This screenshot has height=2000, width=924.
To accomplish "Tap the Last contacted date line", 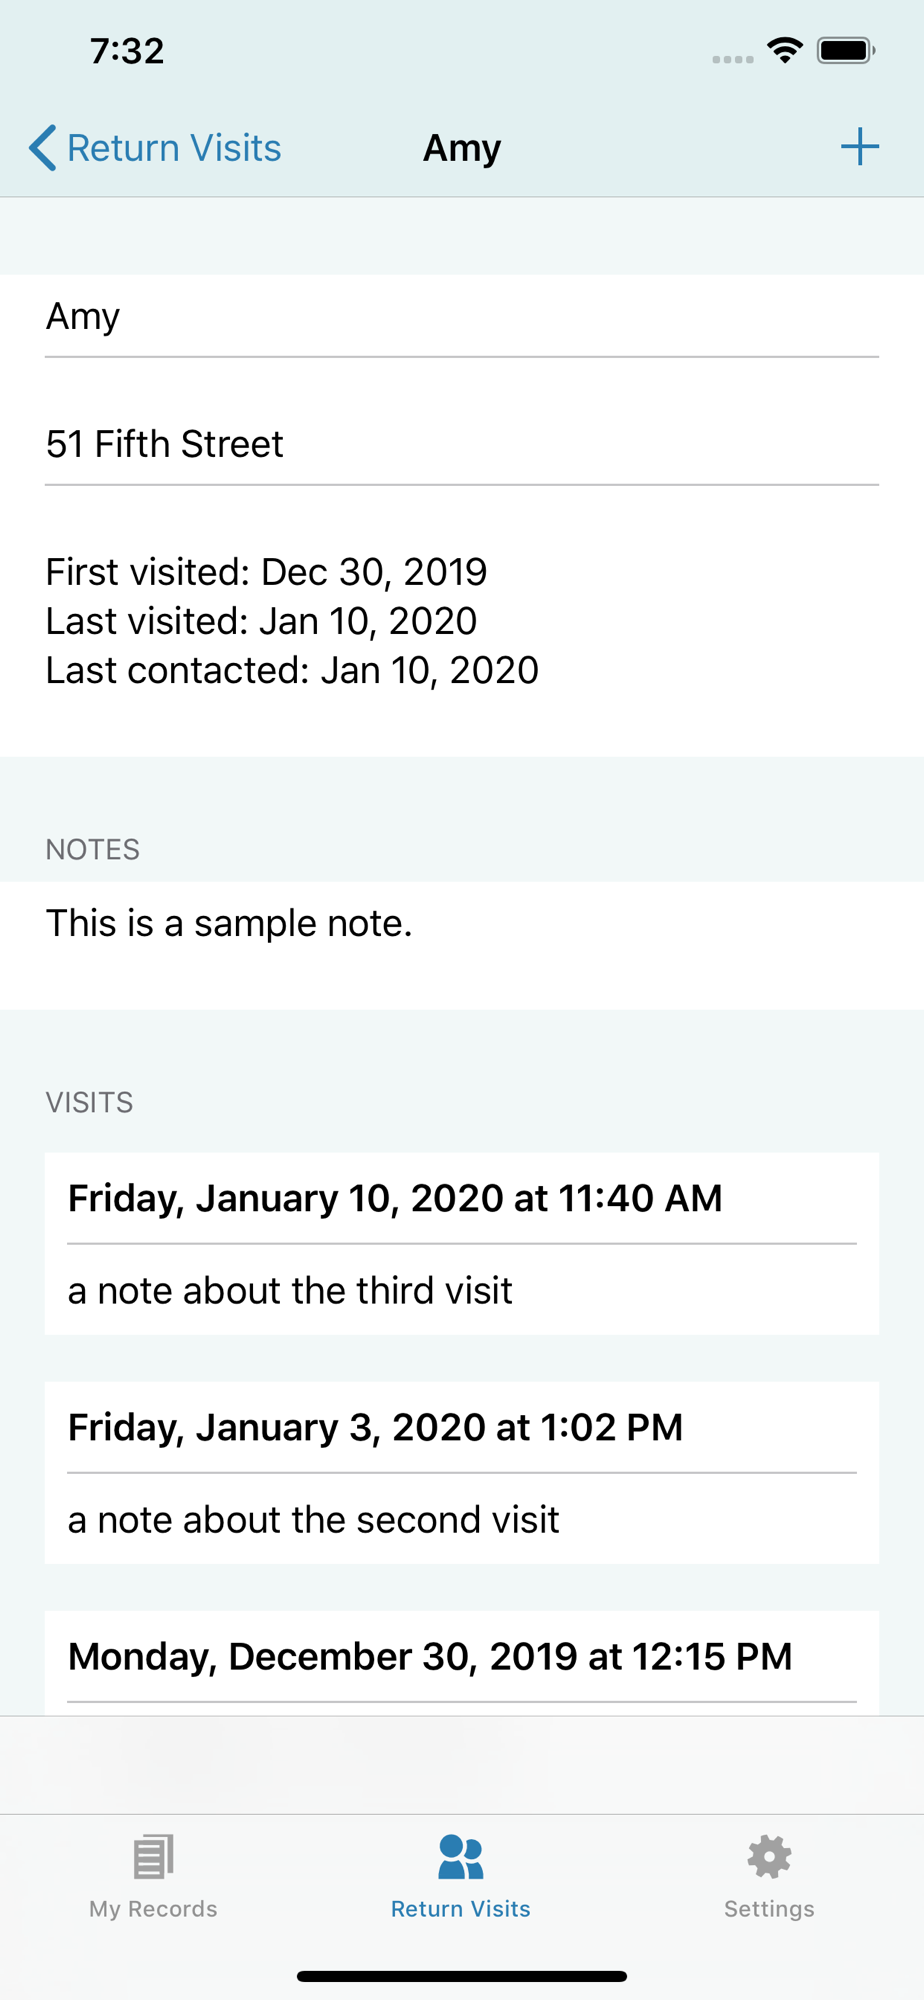I will click(x=292, y=670).
